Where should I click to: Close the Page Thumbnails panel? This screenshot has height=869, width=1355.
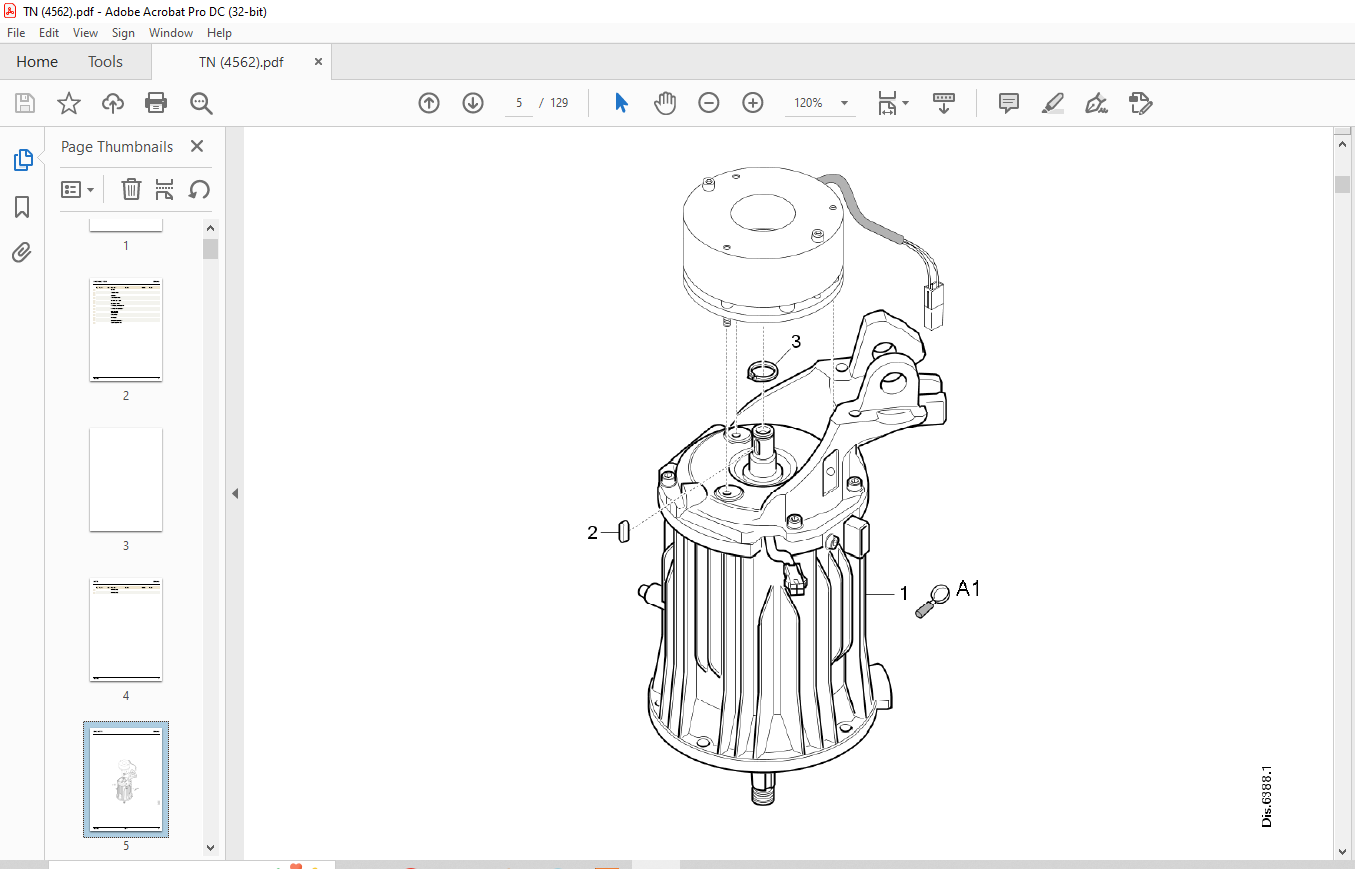coord(197,146)
